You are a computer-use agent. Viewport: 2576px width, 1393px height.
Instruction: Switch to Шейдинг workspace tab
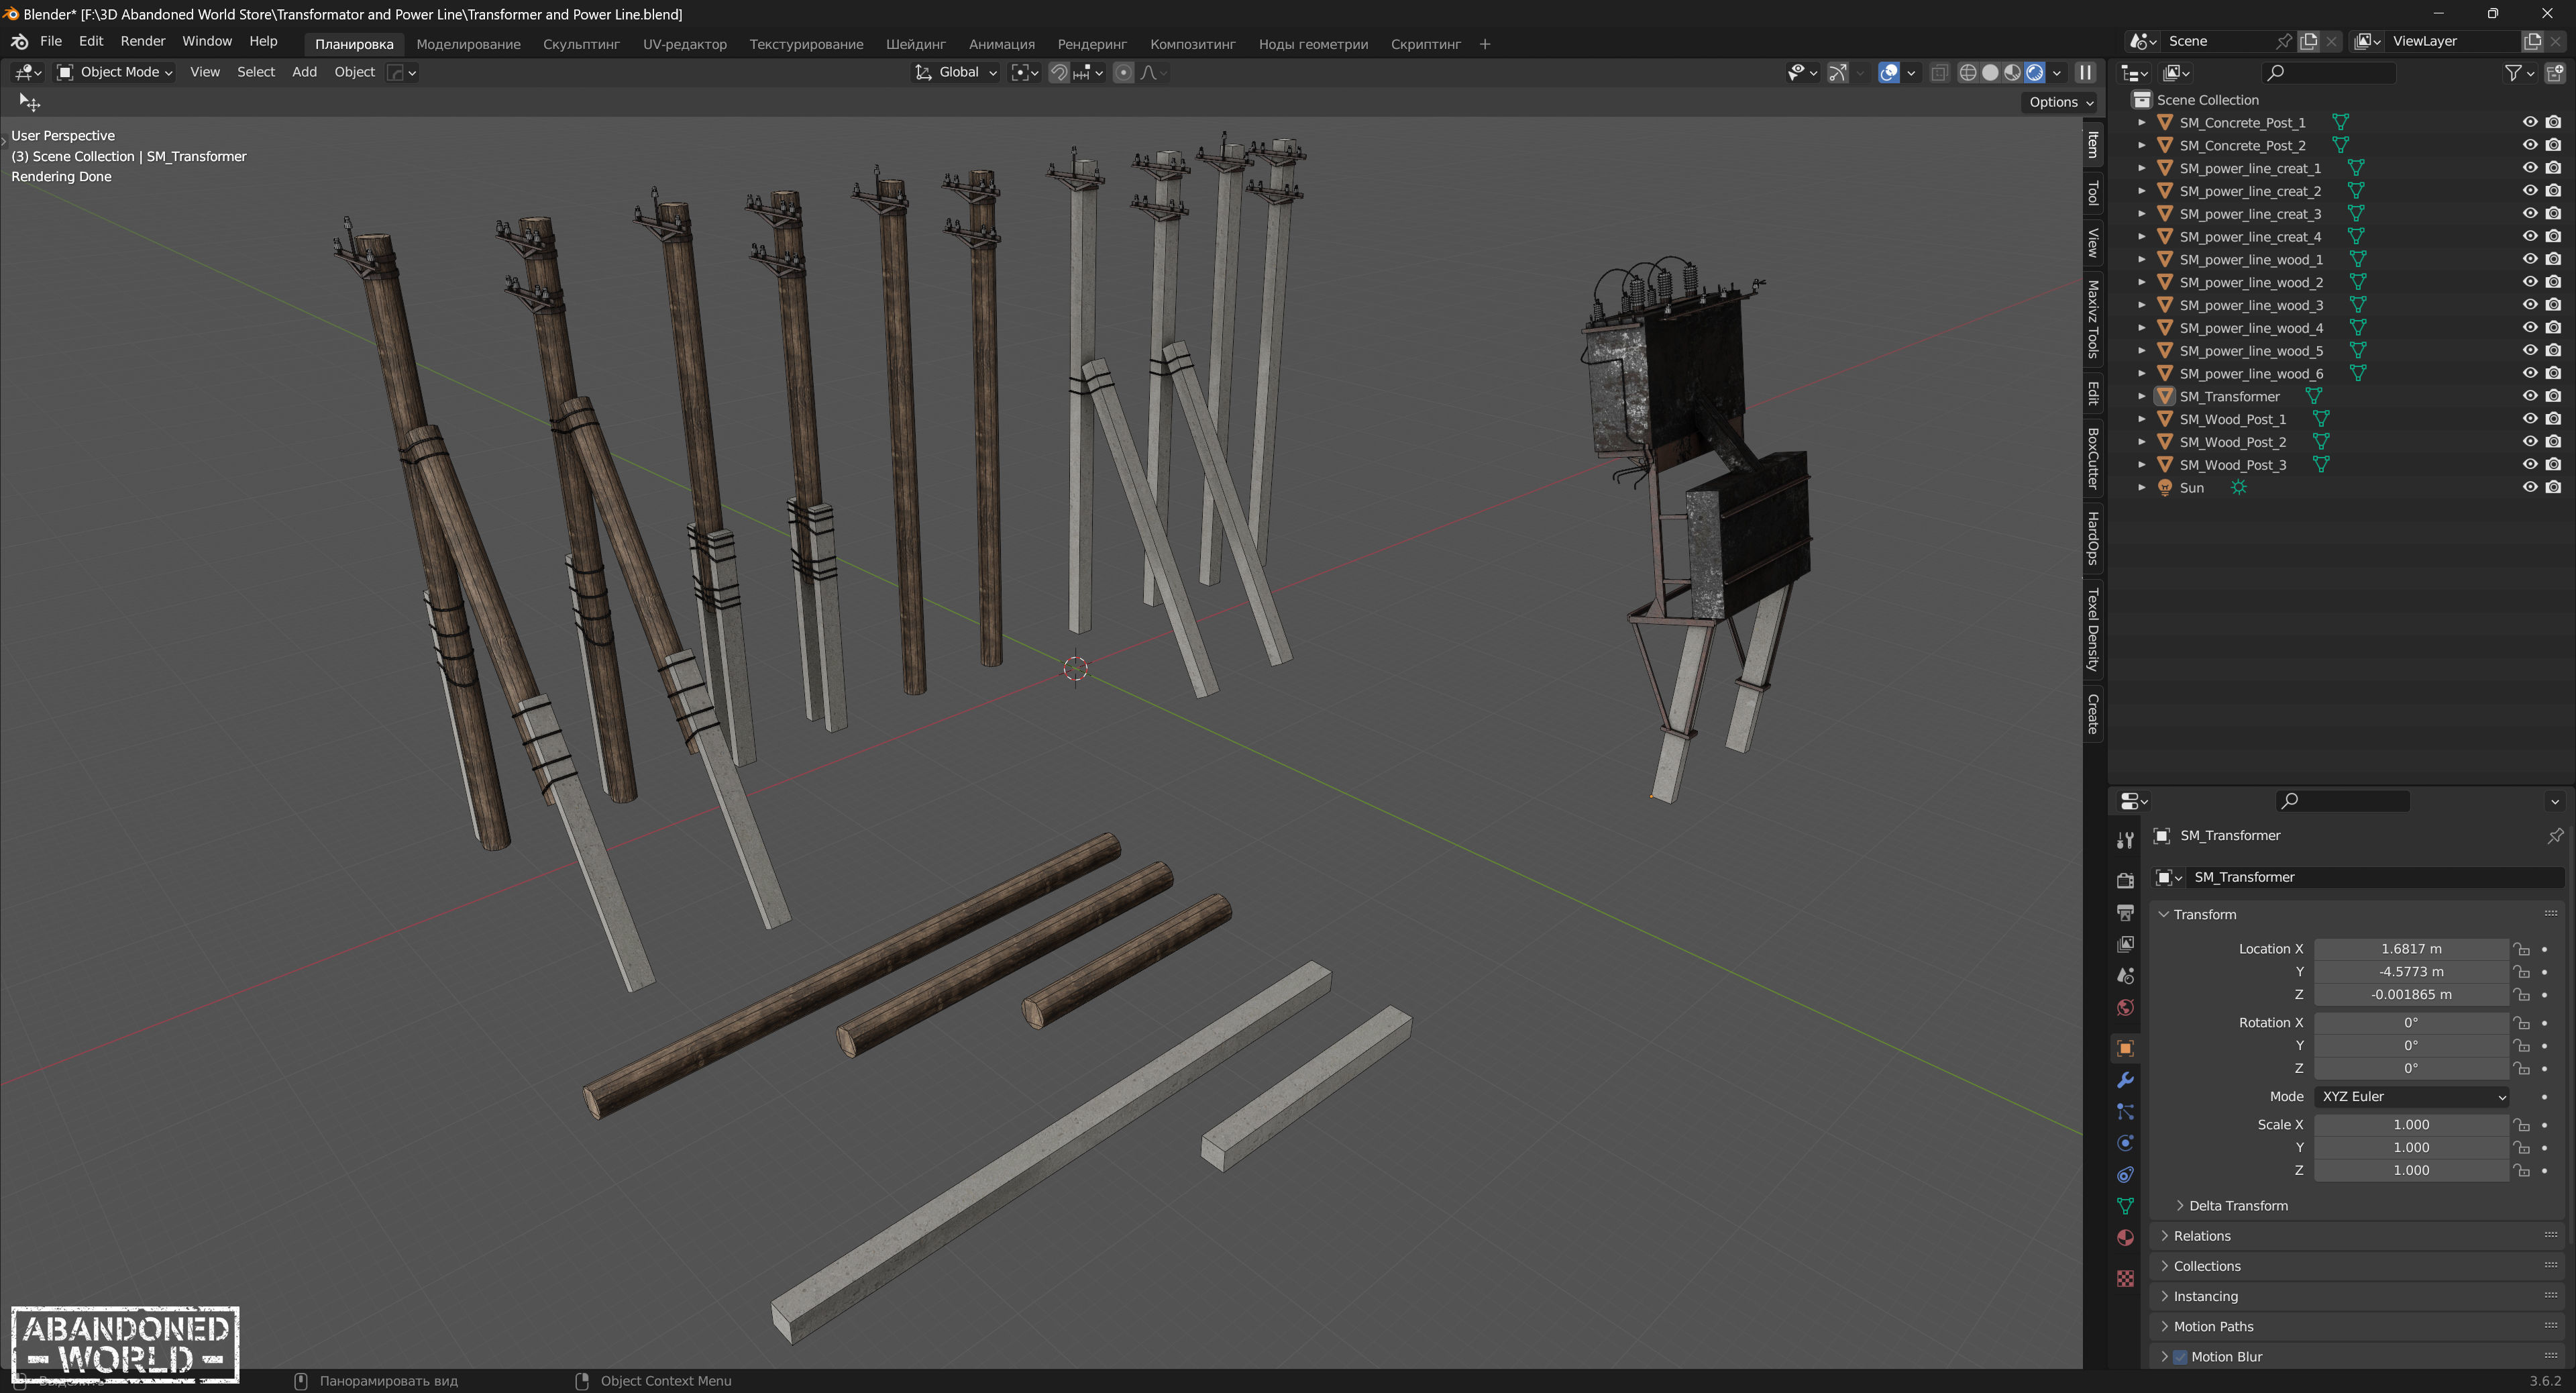coord(915,44)
